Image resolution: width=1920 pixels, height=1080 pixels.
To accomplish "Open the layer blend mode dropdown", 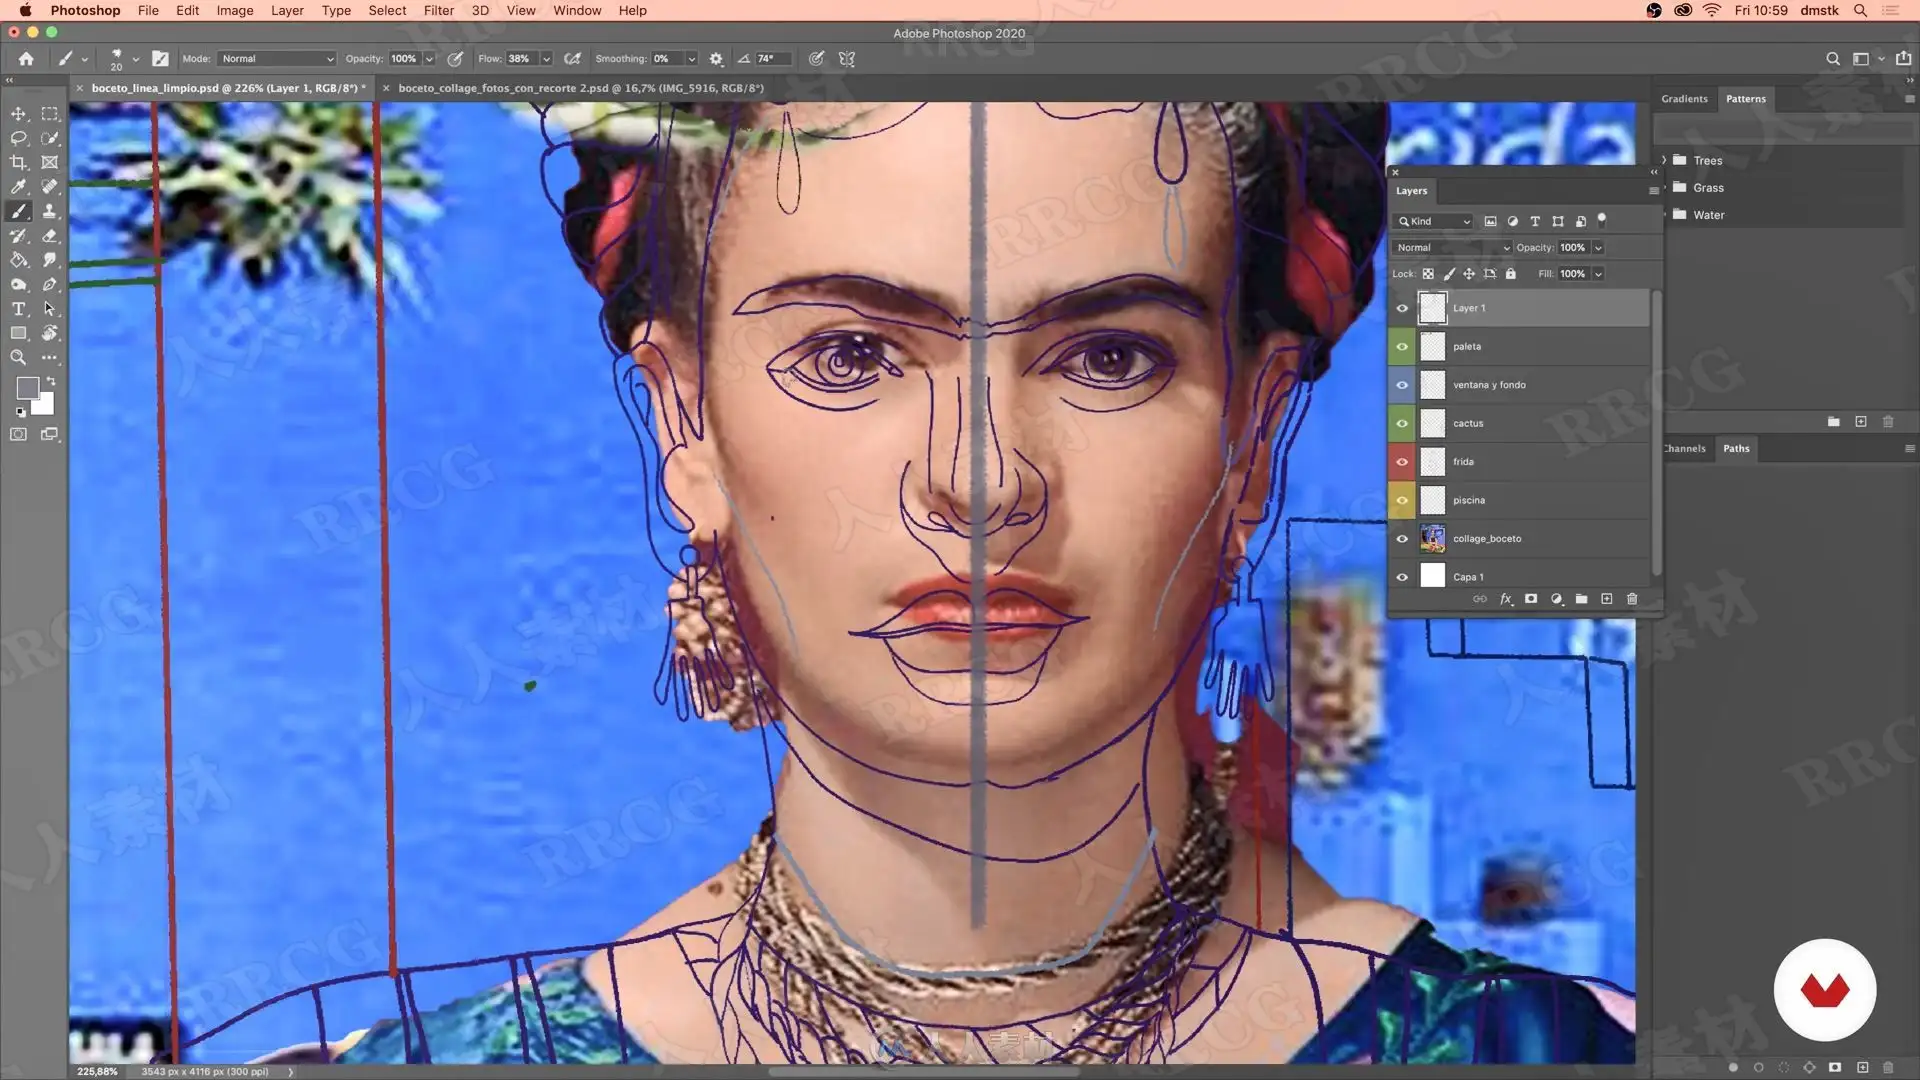I will 1452,248.
